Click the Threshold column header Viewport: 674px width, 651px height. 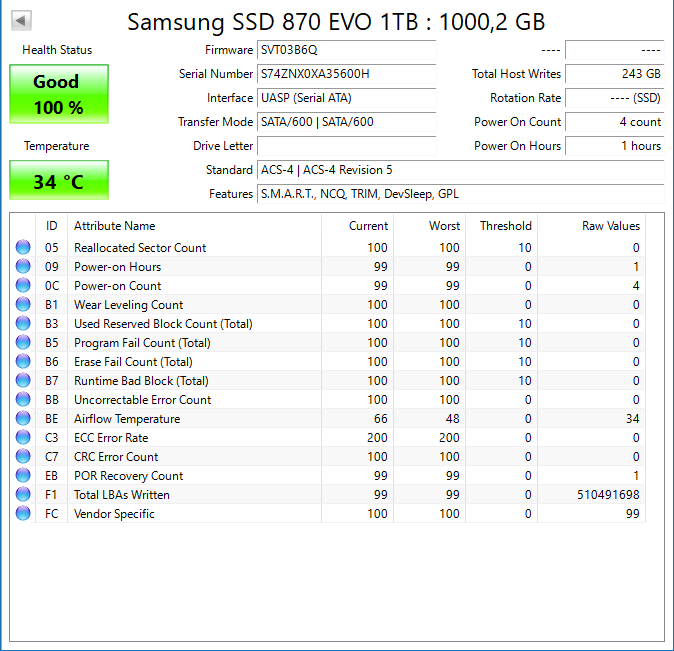505,226
